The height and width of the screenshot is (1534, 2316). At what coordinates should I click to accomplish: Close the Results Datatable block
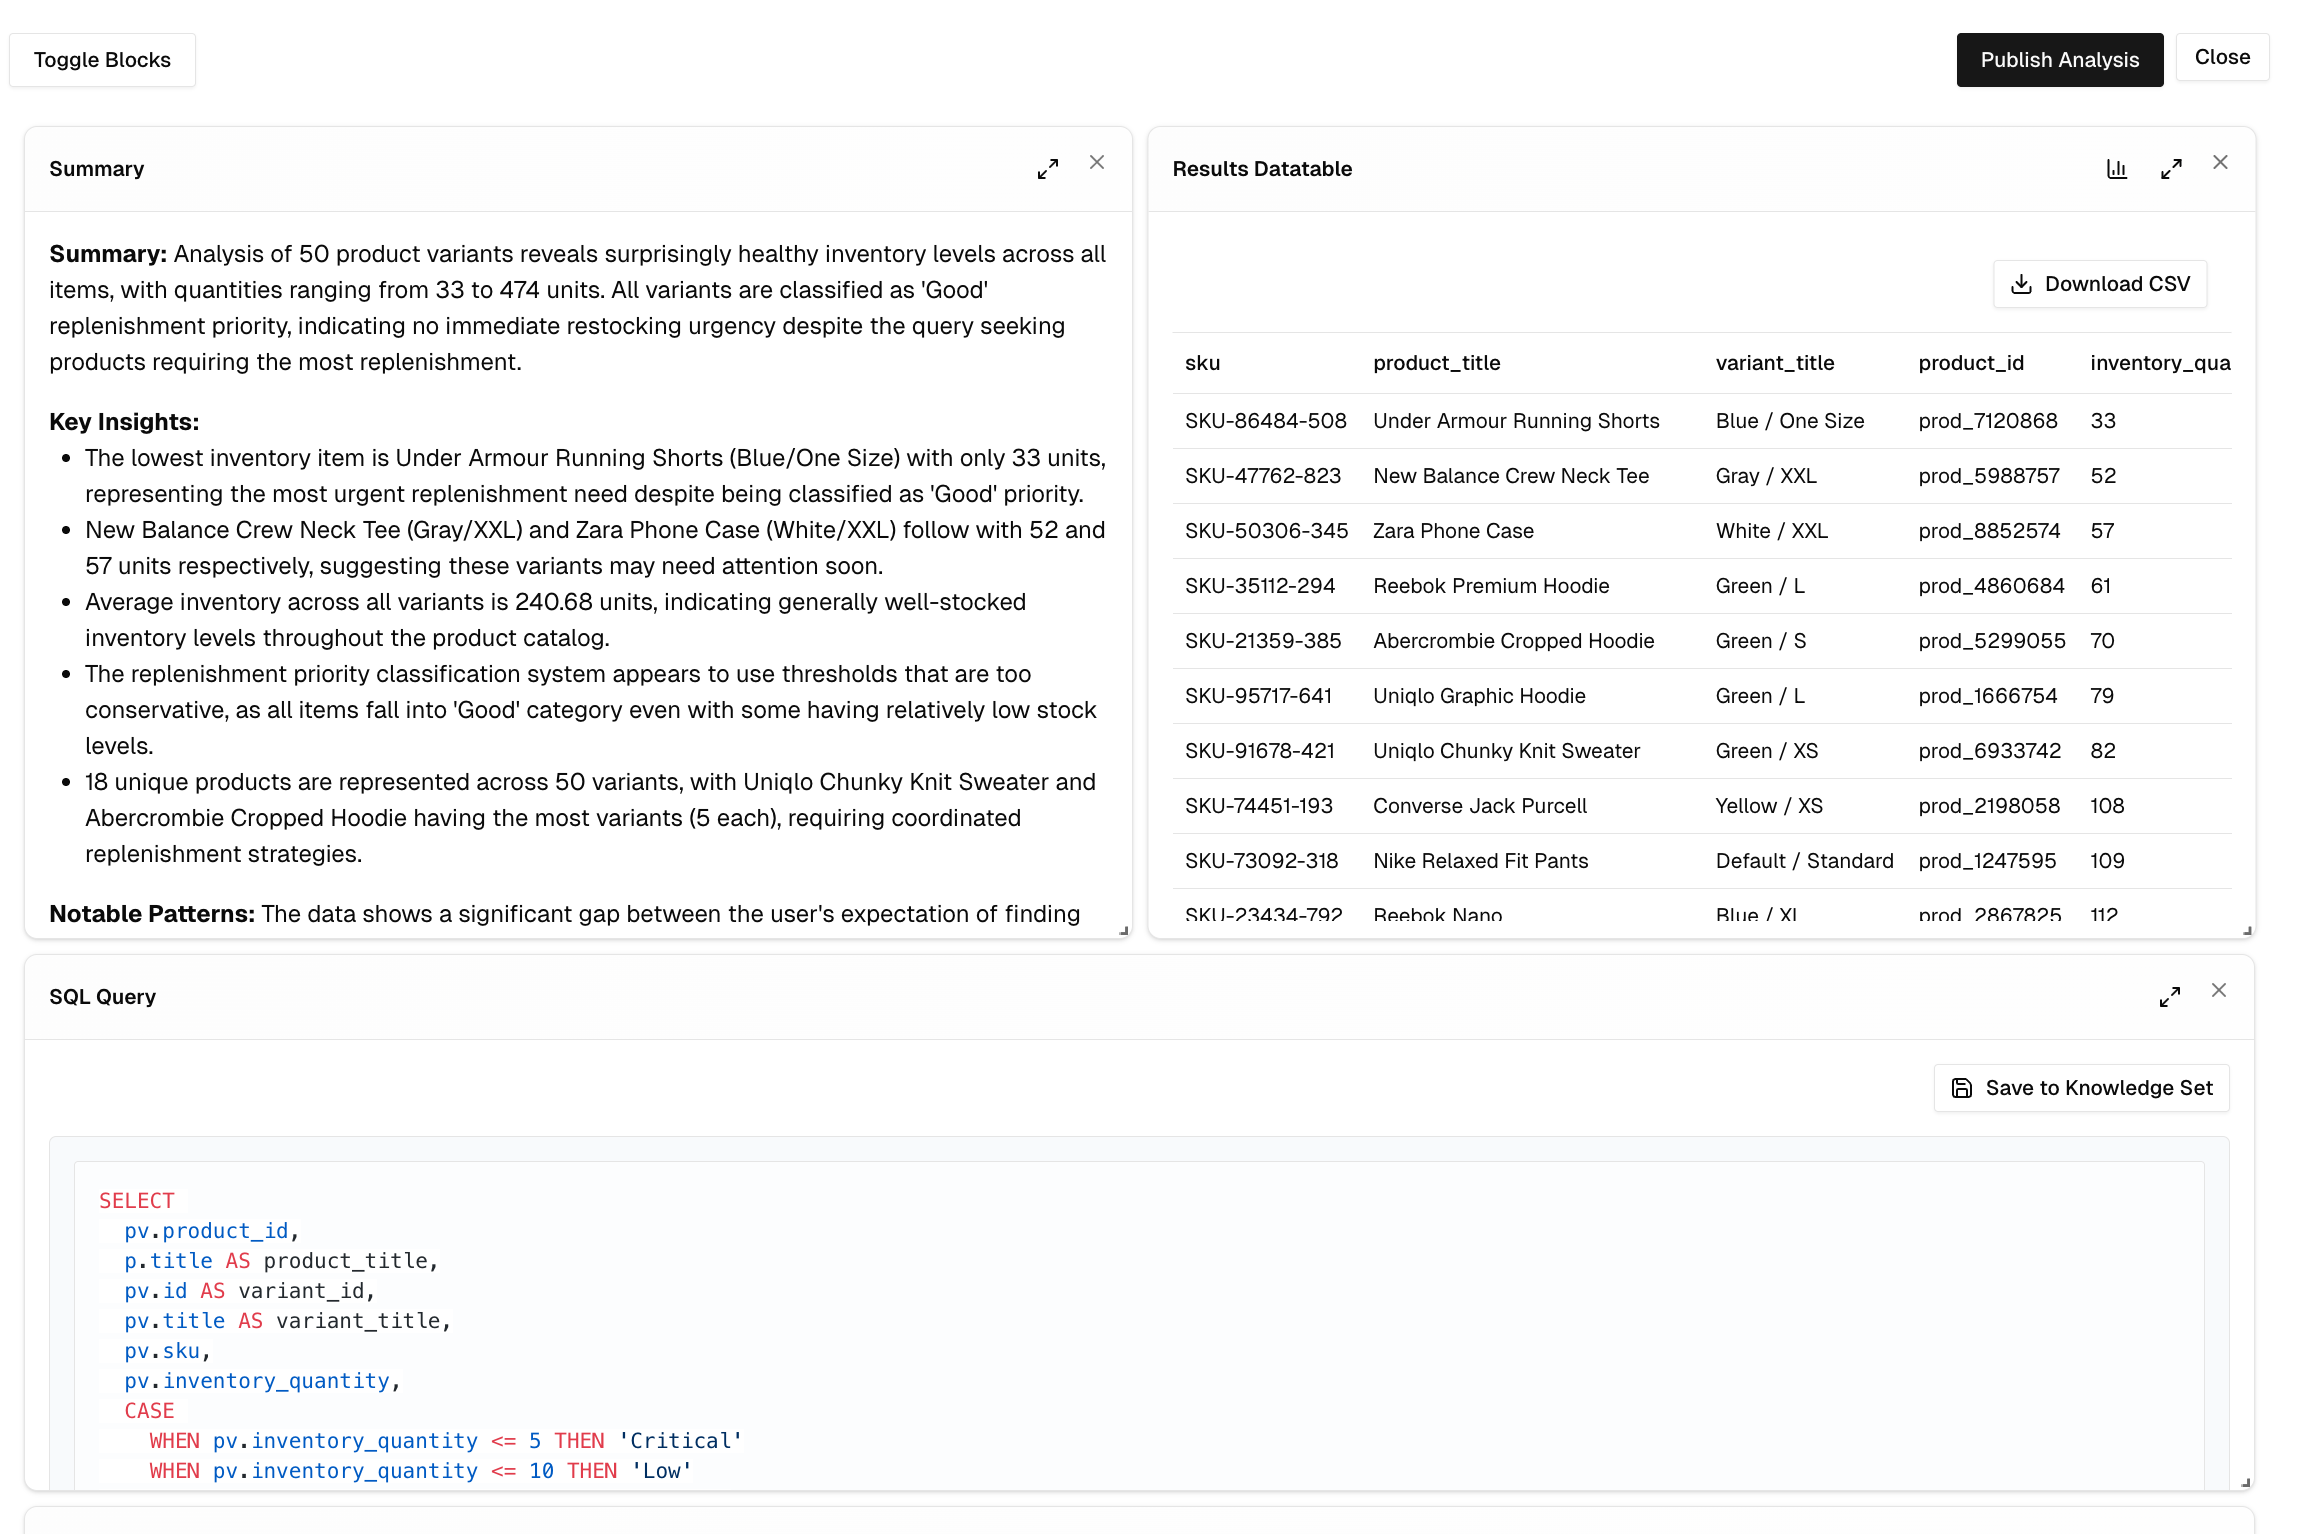click(2220, 163)
